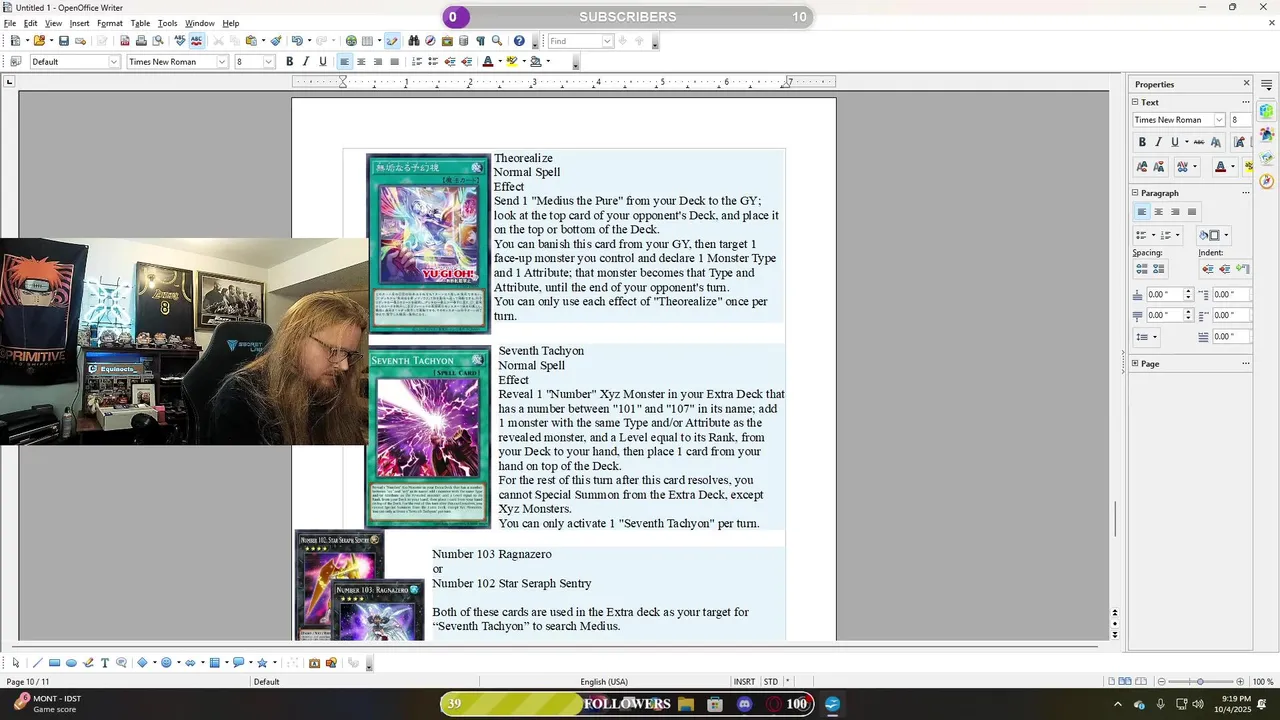Open the Window menu
1280x720 pixels.
199,23
